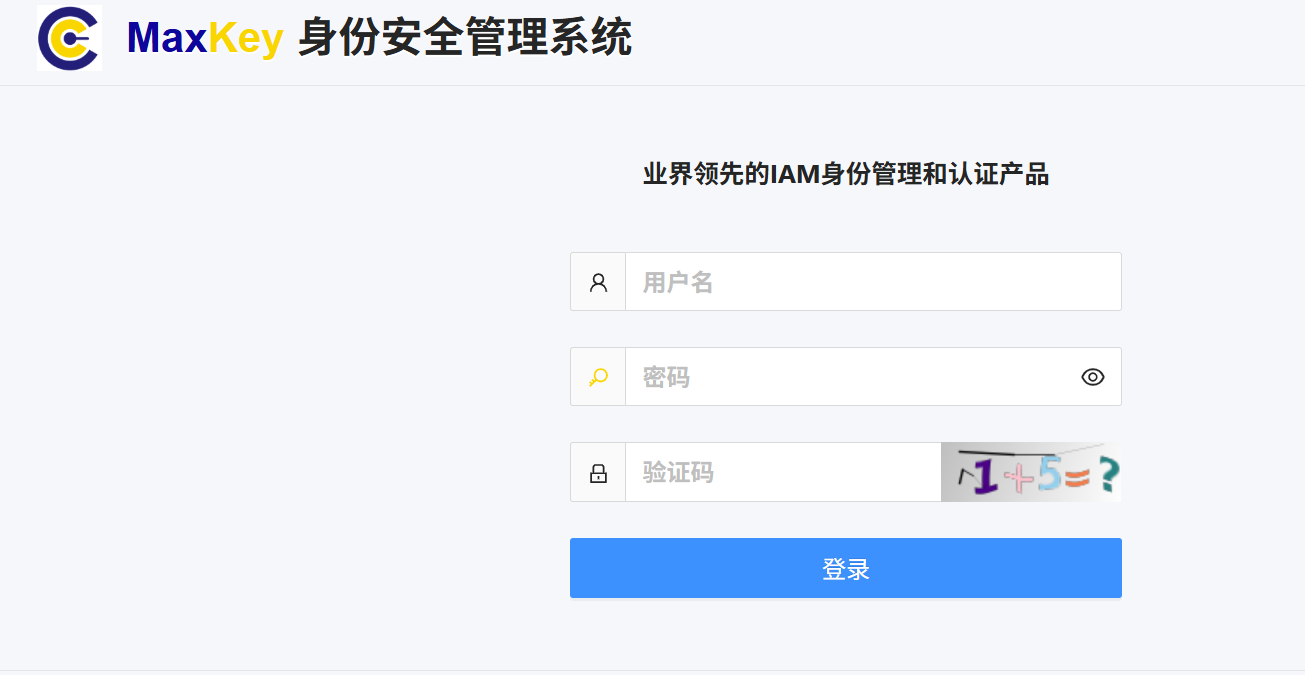Click the pink plus sign in the captcha

[x=1019, y=478]
